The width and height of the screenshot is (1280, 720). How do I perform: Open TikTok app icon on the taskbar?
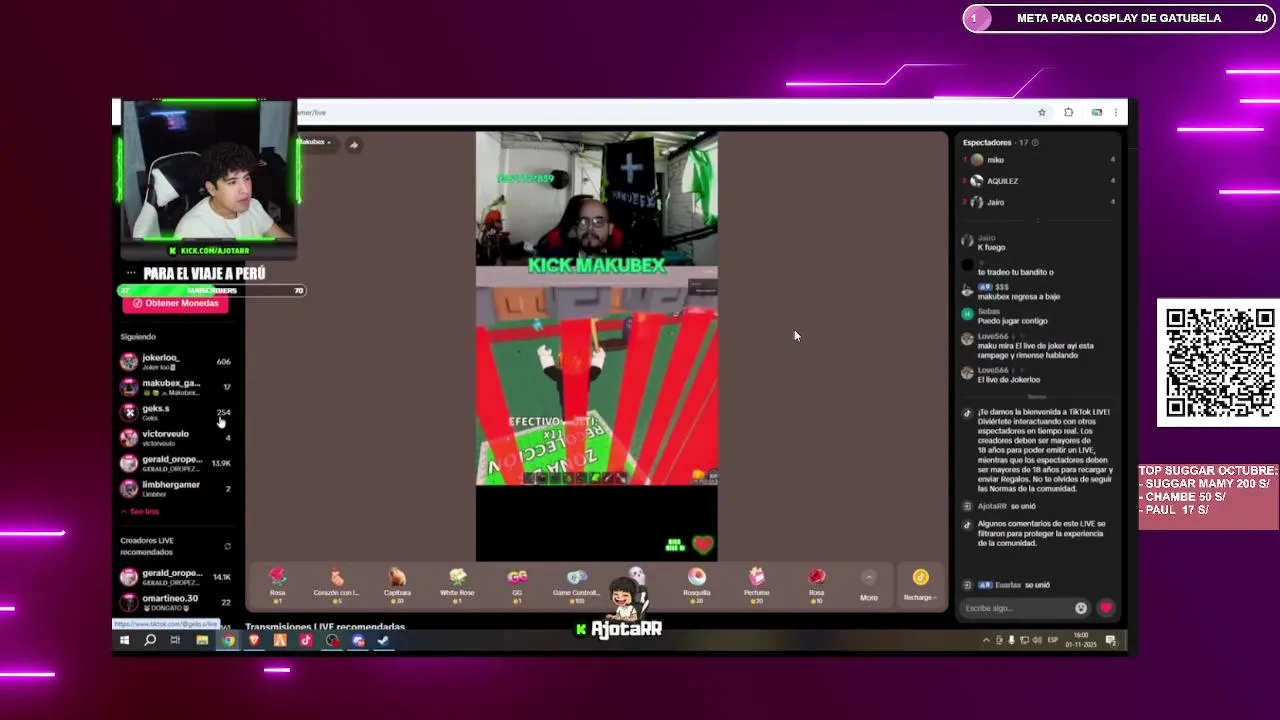306,641
